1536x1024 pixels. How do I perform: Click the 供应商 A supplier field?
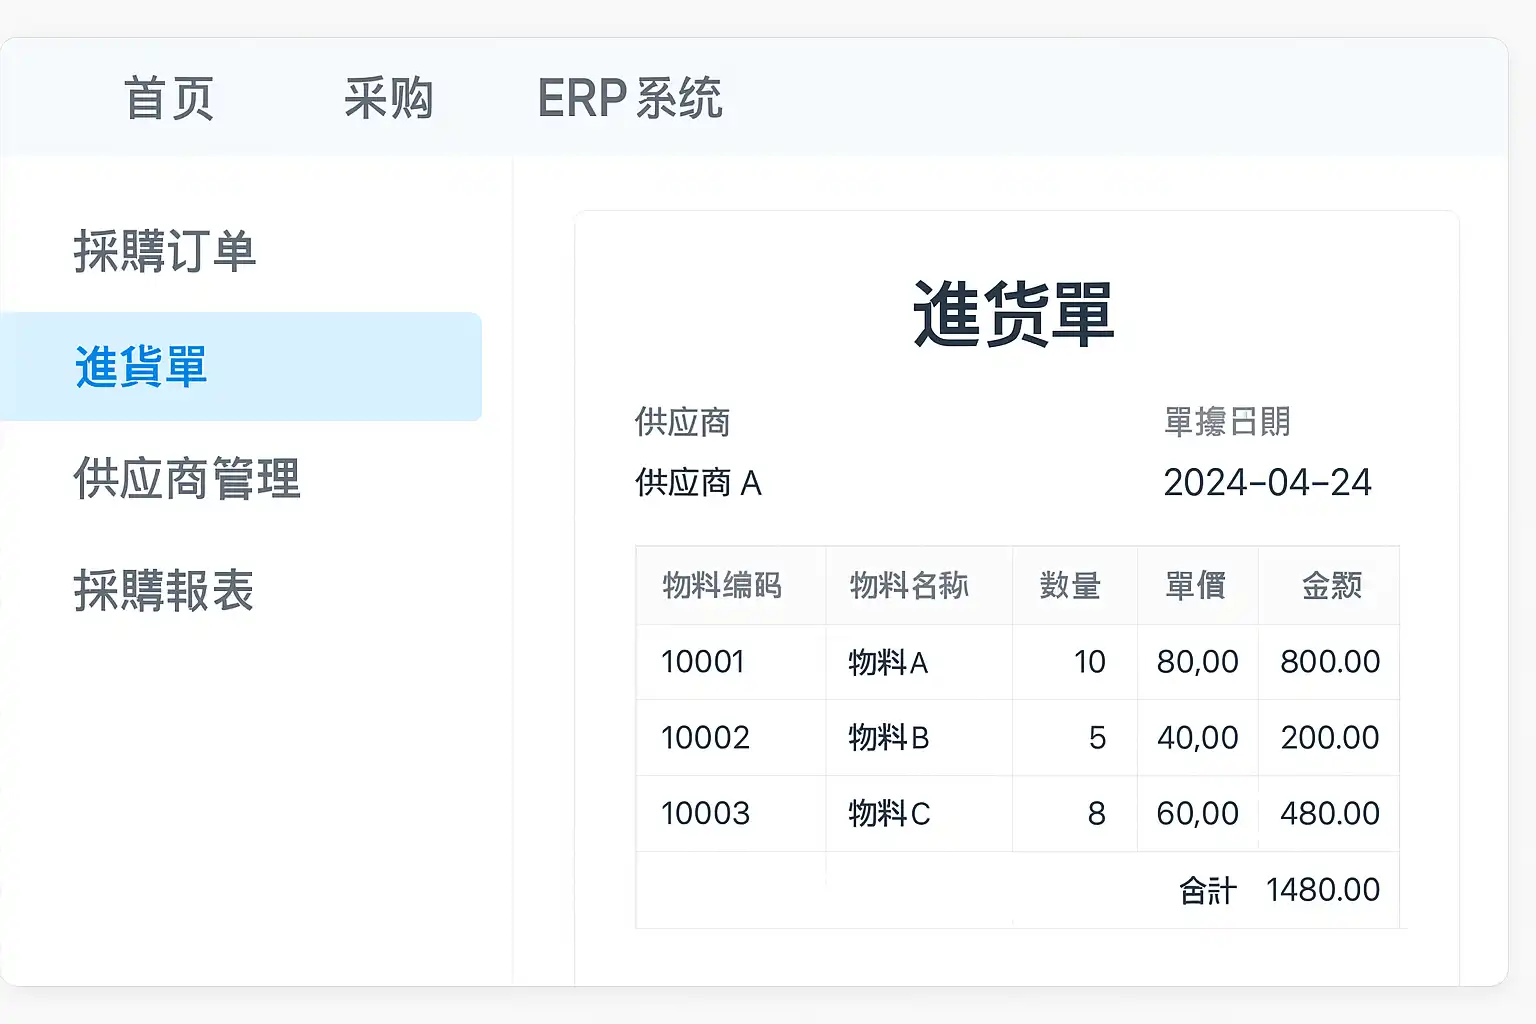pos(698,483)
